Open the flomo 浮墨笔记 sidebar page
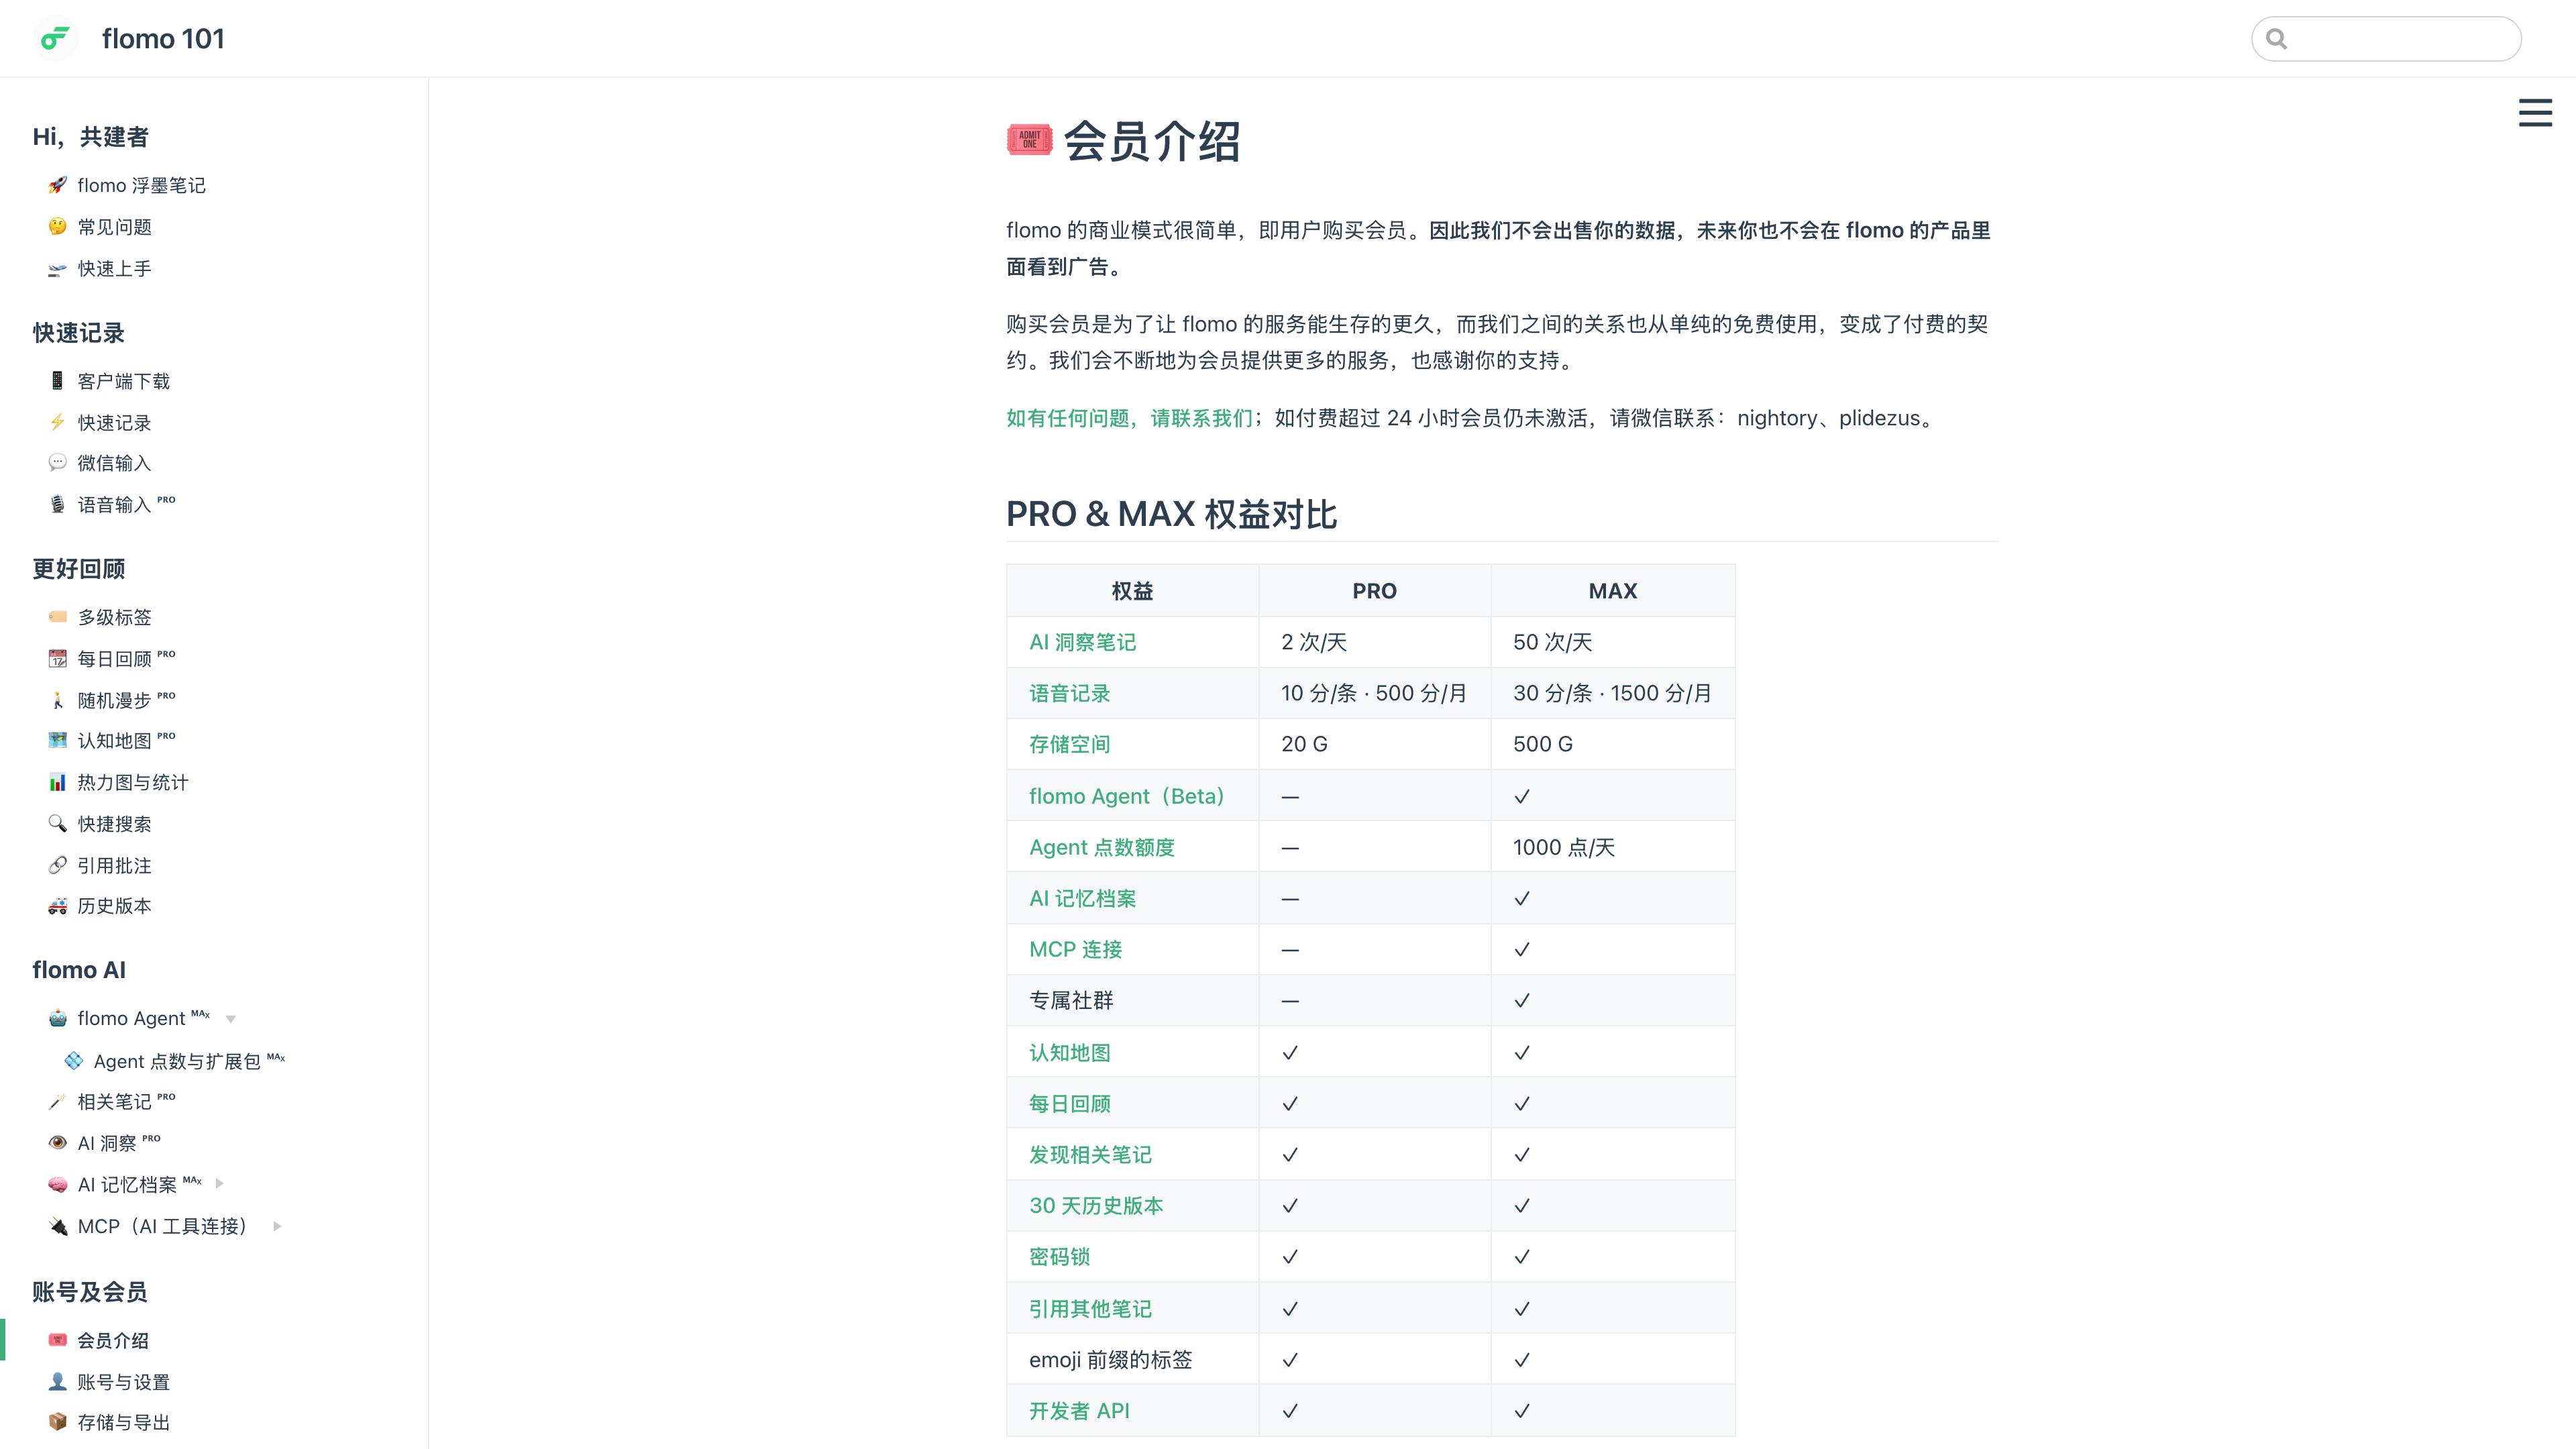 141,185
